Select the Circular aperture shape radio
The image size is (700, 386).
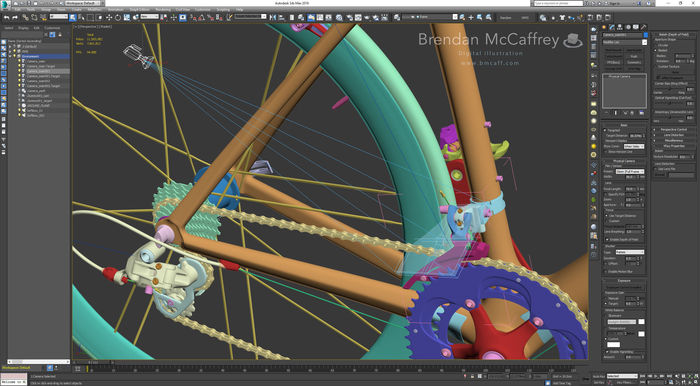point(656,45)
